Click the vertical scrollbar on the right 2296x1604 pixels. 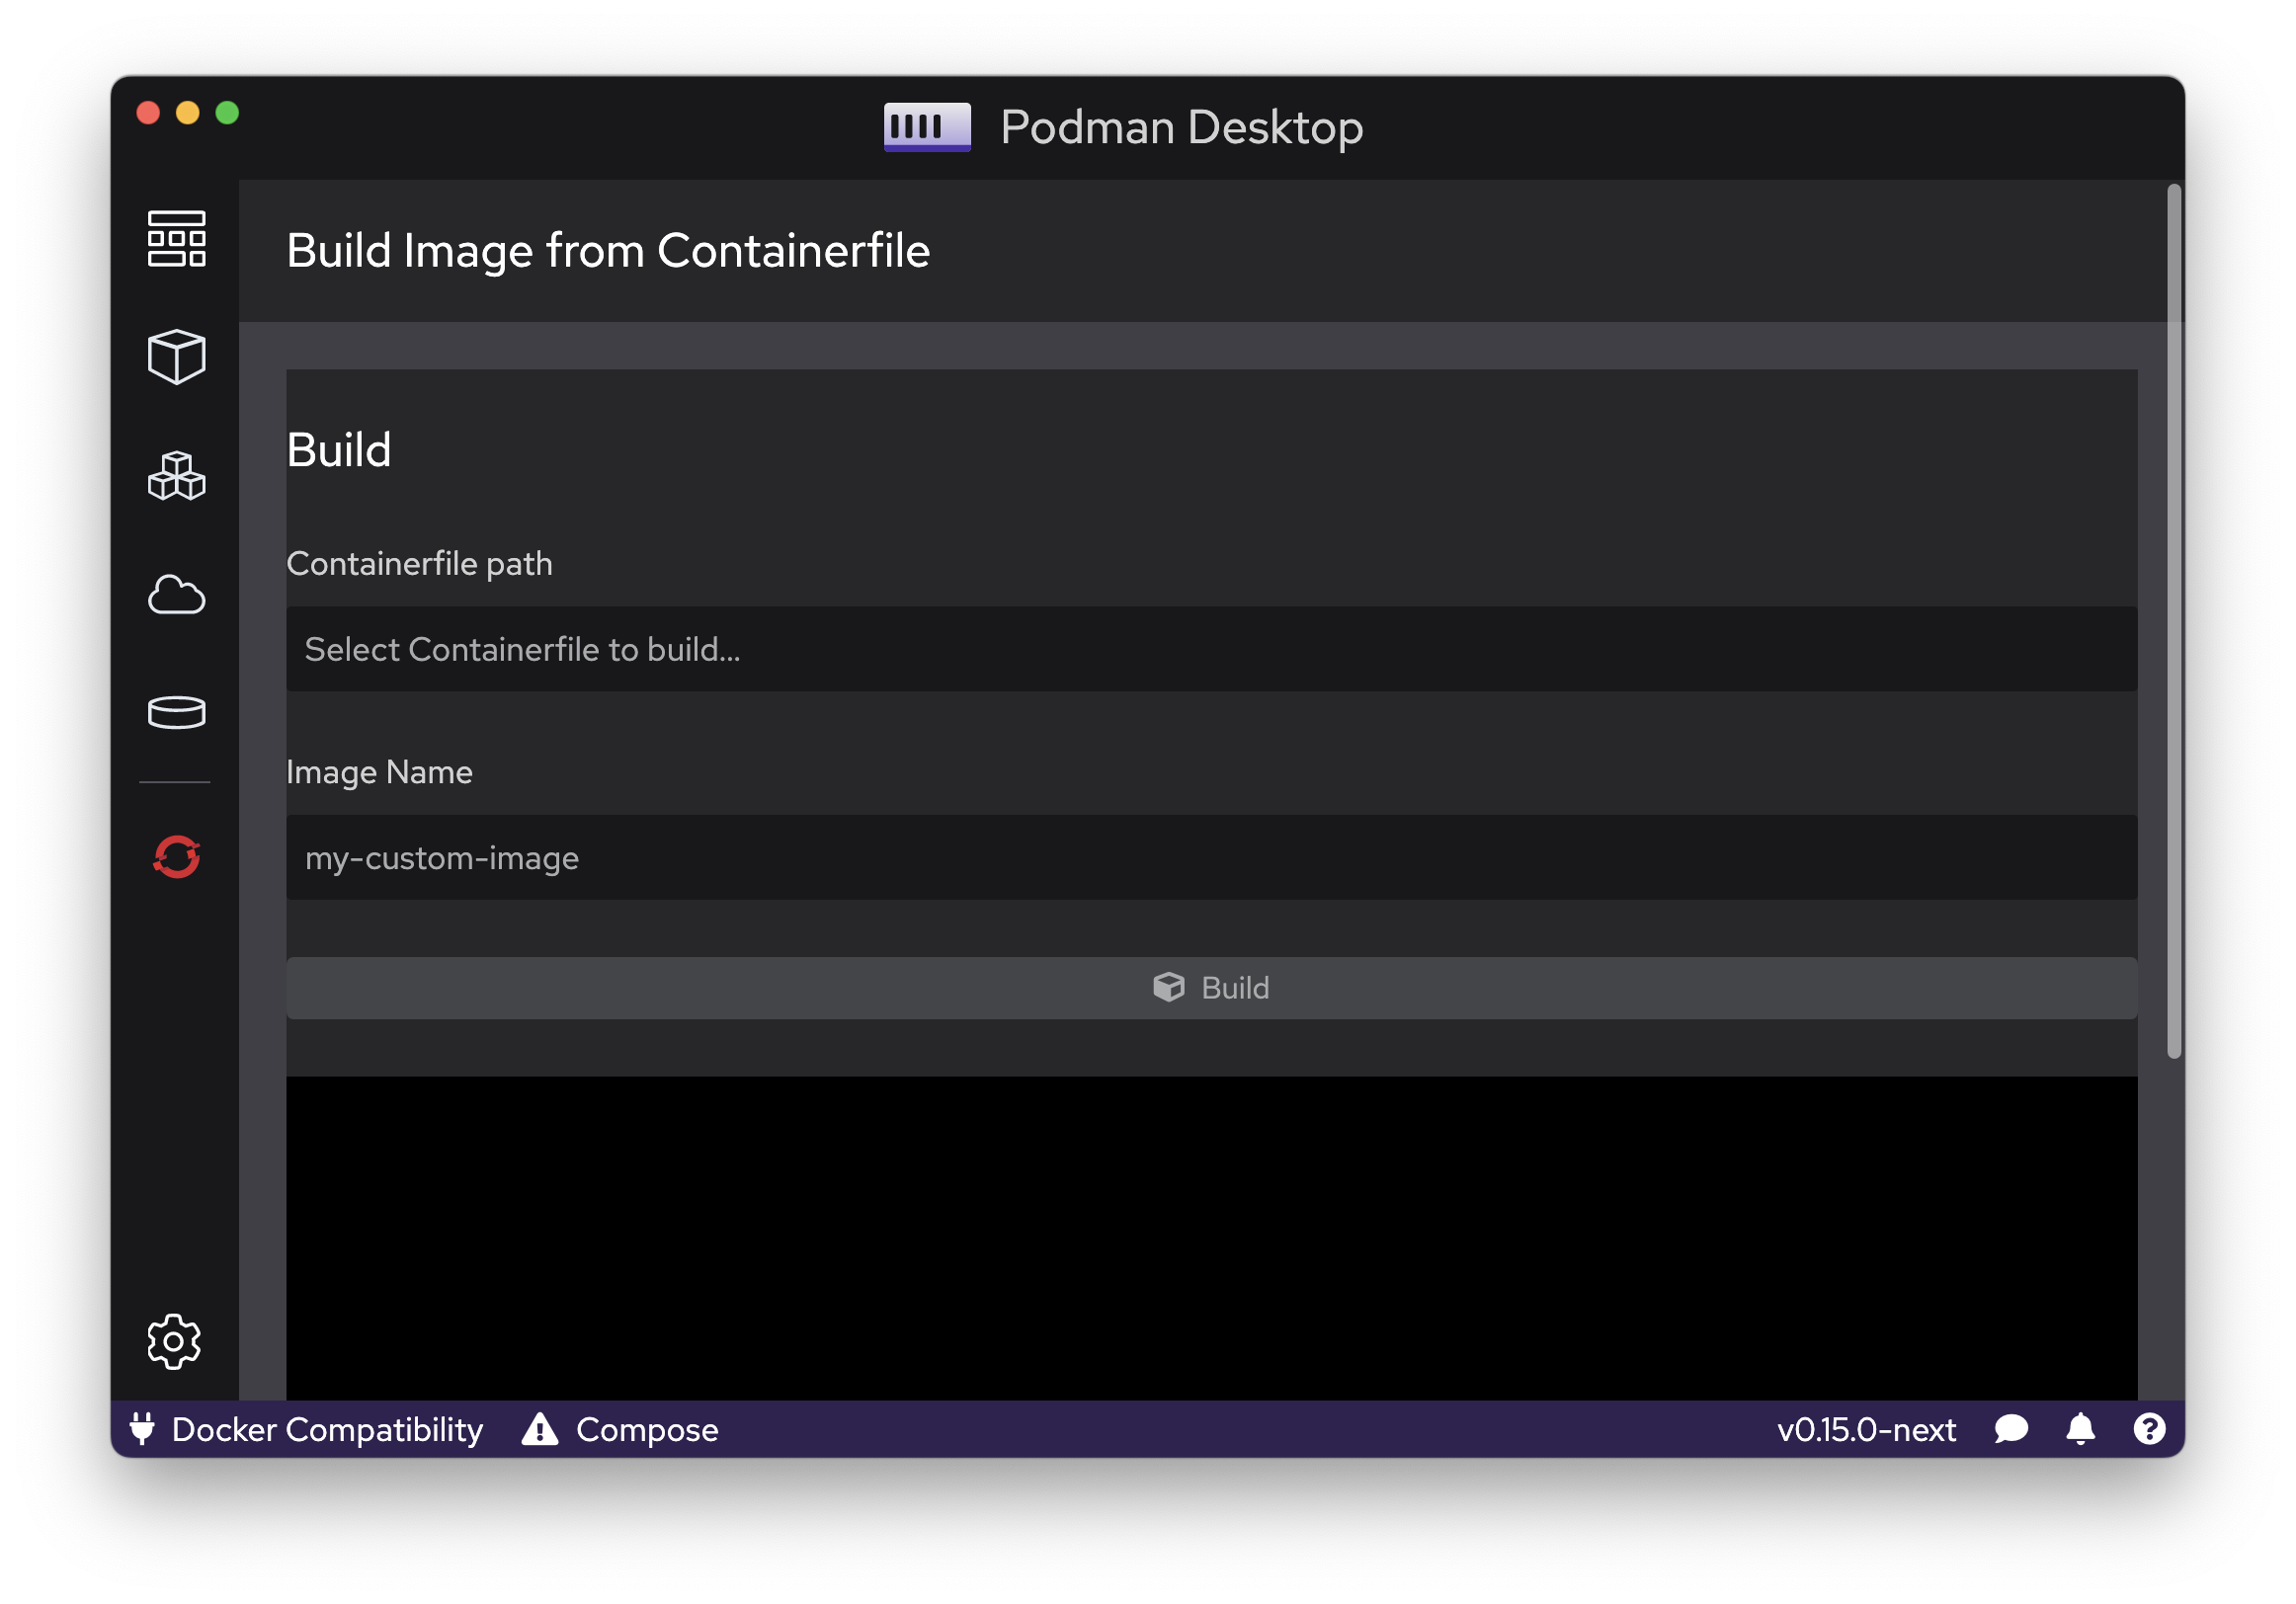click(x=2173, y=620)
